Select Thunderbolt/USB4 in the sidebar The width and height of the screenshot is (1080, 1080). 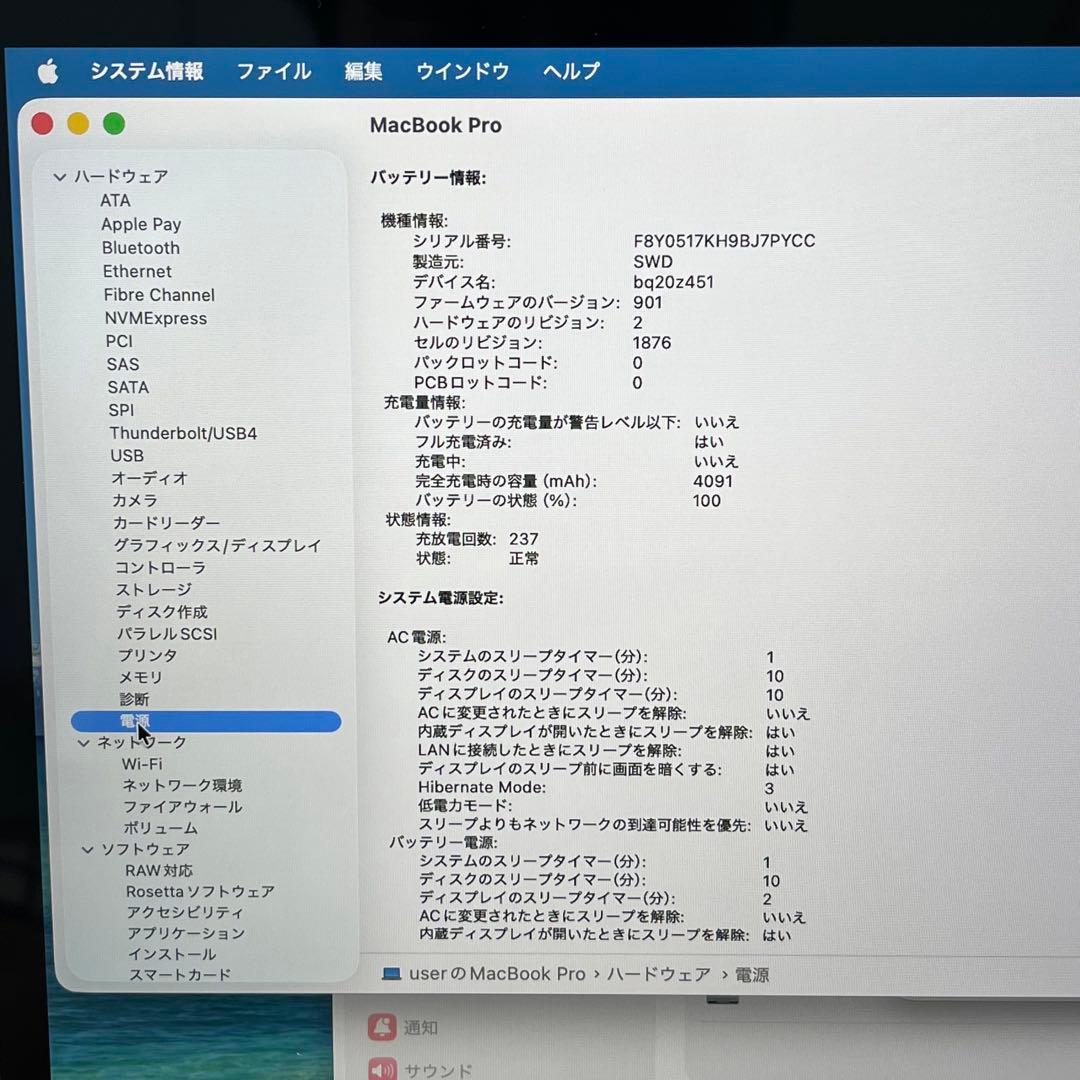182,432
